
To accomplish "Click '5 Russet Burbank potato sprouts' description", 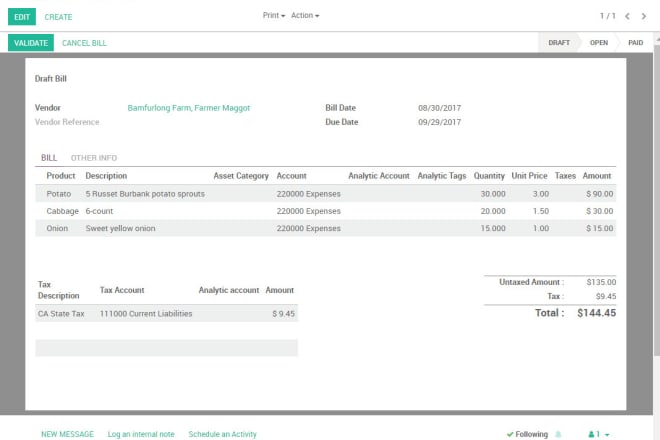I will (x=145, y=194).
